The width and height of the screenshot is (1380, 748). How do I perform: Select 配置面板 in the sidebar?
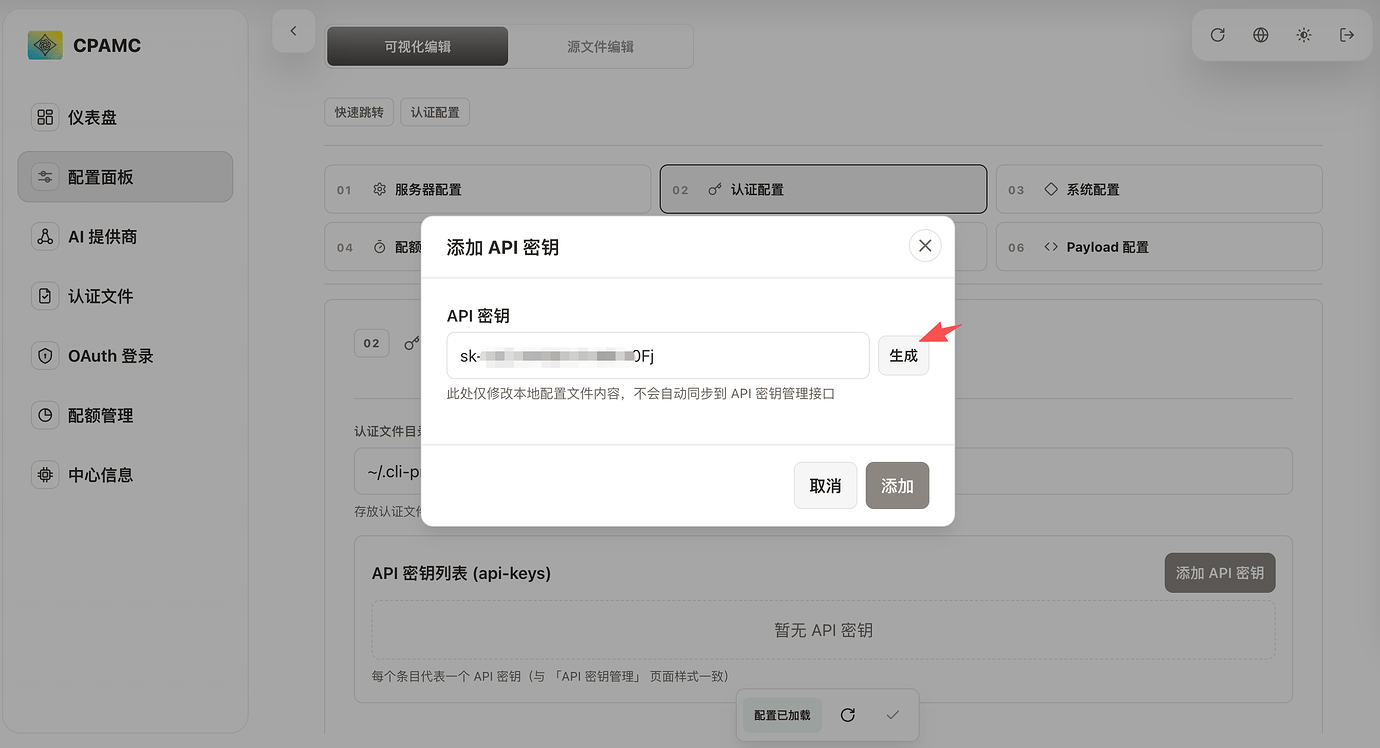125,177
